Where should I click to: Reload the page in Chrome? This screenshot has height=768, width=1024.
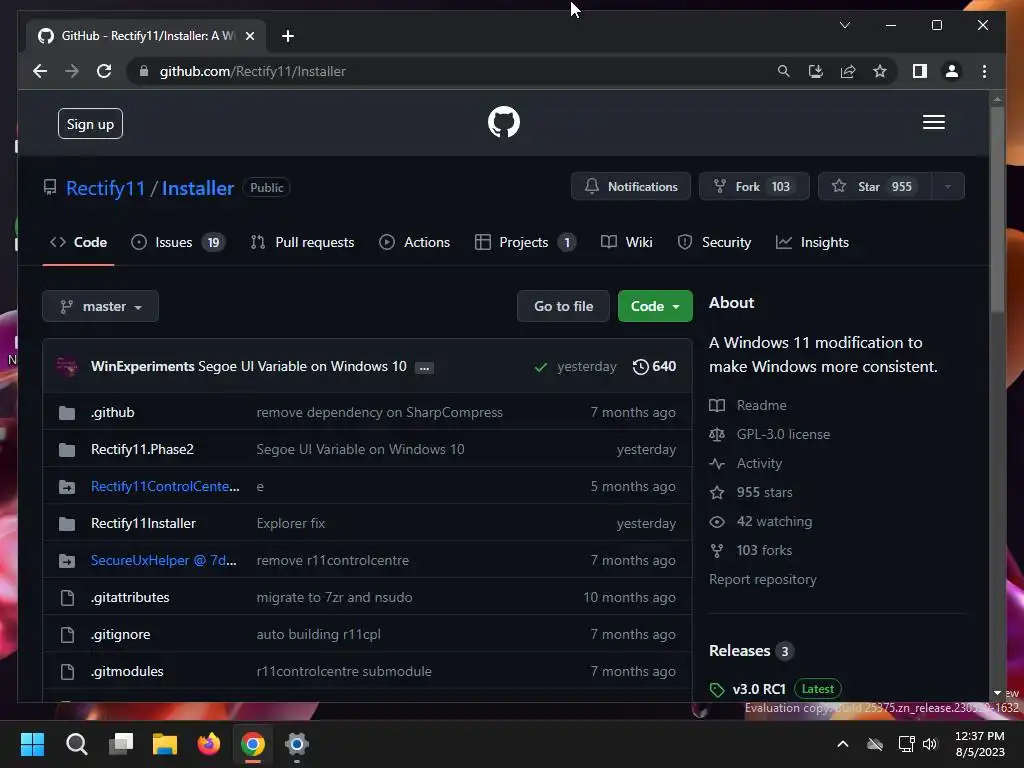click(104, 71)
